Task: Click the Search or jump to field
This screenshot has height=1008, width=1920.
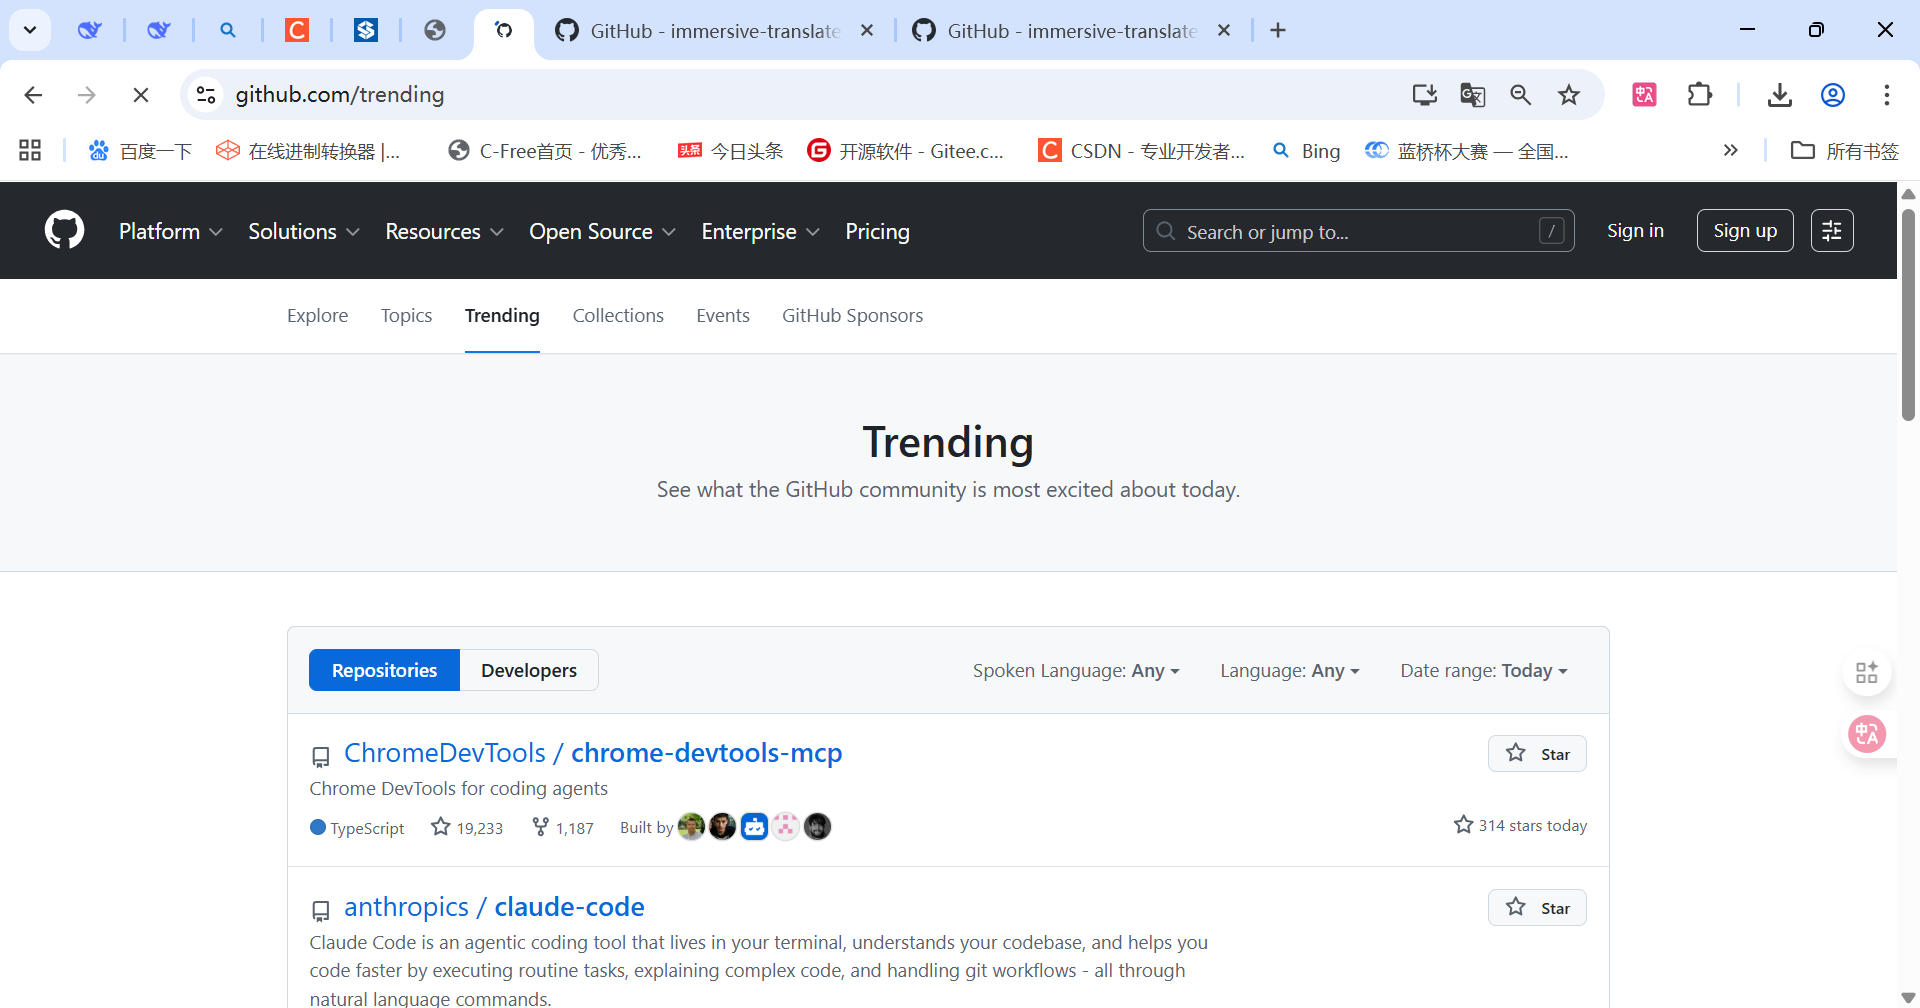Action: coord(1358,231)
